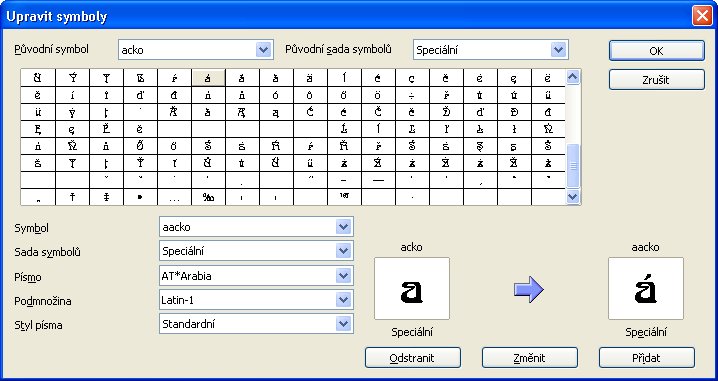Select the ó with acute cell
The width and height of the screenshot is (718, 381).
(x=276, y=95)
